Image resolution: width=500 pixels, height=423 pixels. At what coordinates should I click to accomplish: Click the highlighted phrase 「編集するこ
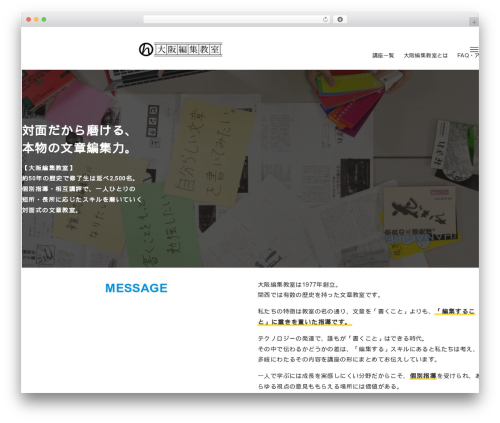click(x=455, y=311)
